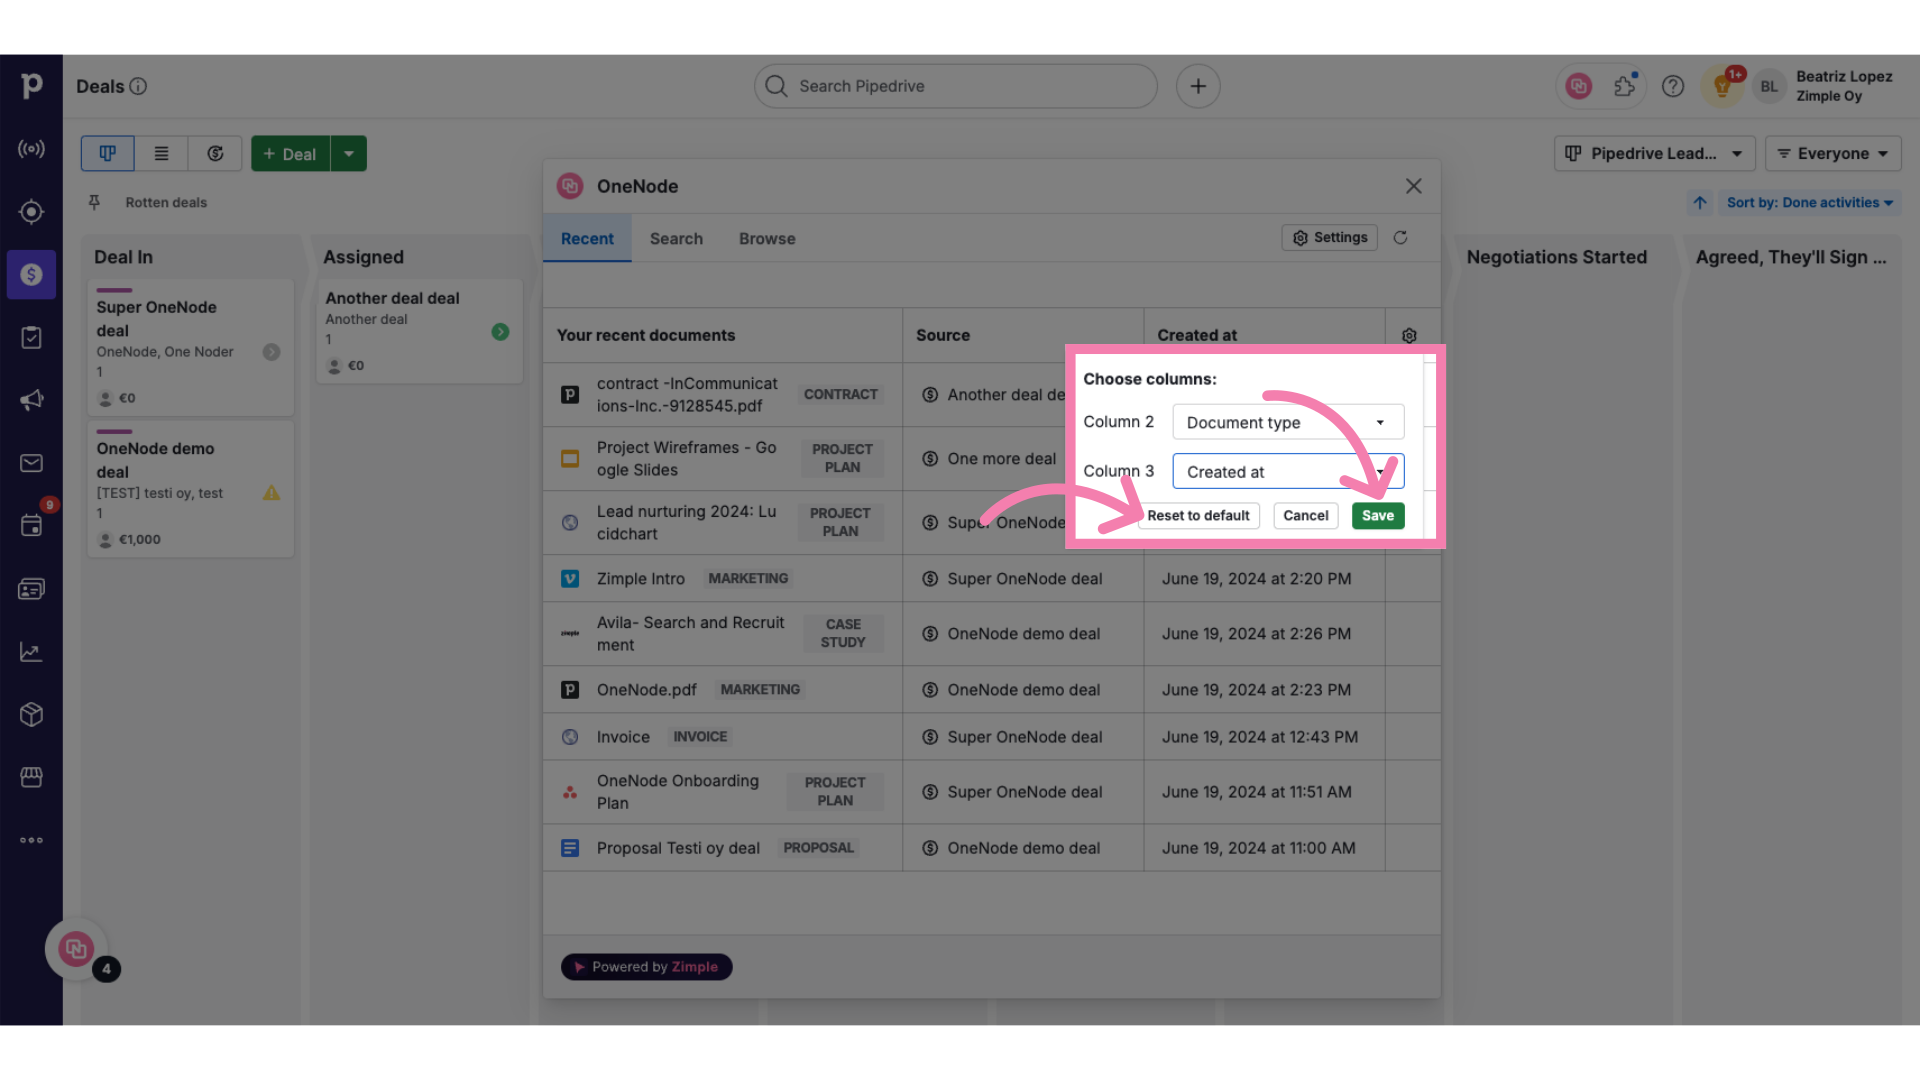Open Projects clipboard icon in sidebar
This screenshot has width=1920, height=1080.
(31, 337)
